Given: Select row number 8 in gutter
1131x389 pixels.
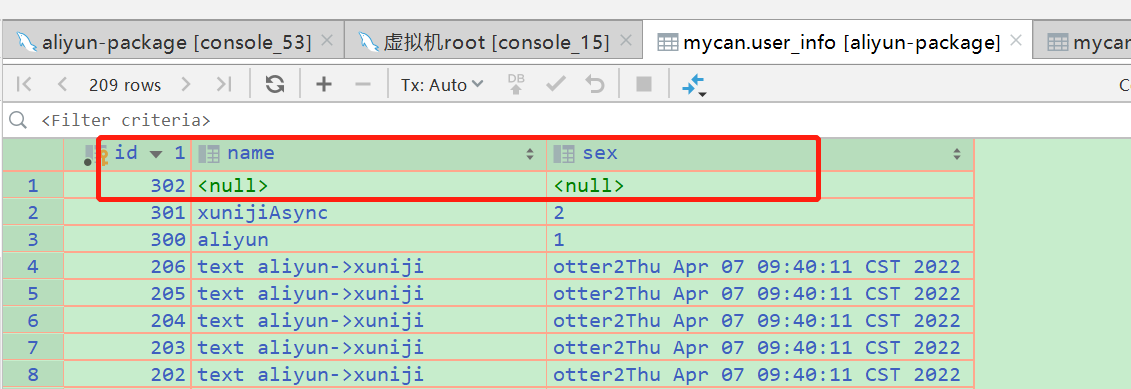Looking at the screenshot, I should 32,375.
